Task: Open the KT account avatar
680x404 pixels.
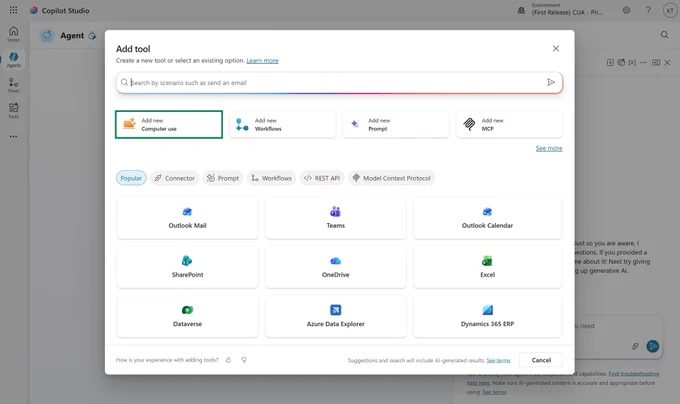Action: (670, 10)
